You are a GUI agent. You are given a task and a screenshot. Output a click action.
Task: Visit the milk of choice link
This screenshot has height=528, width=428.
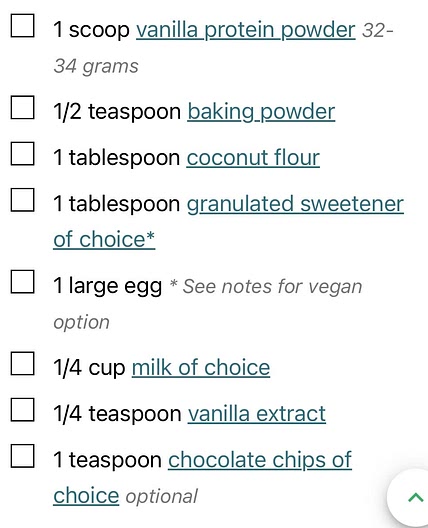point(201,367)
